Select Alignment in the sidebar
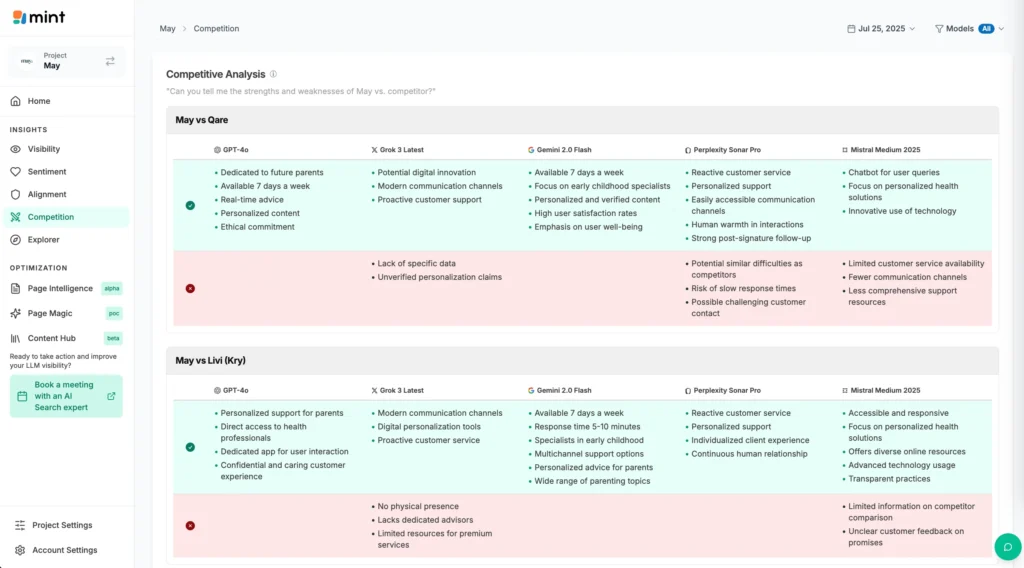Image resolution: width=1024 pixels, height=568 pixels. (x=47, y=194)
